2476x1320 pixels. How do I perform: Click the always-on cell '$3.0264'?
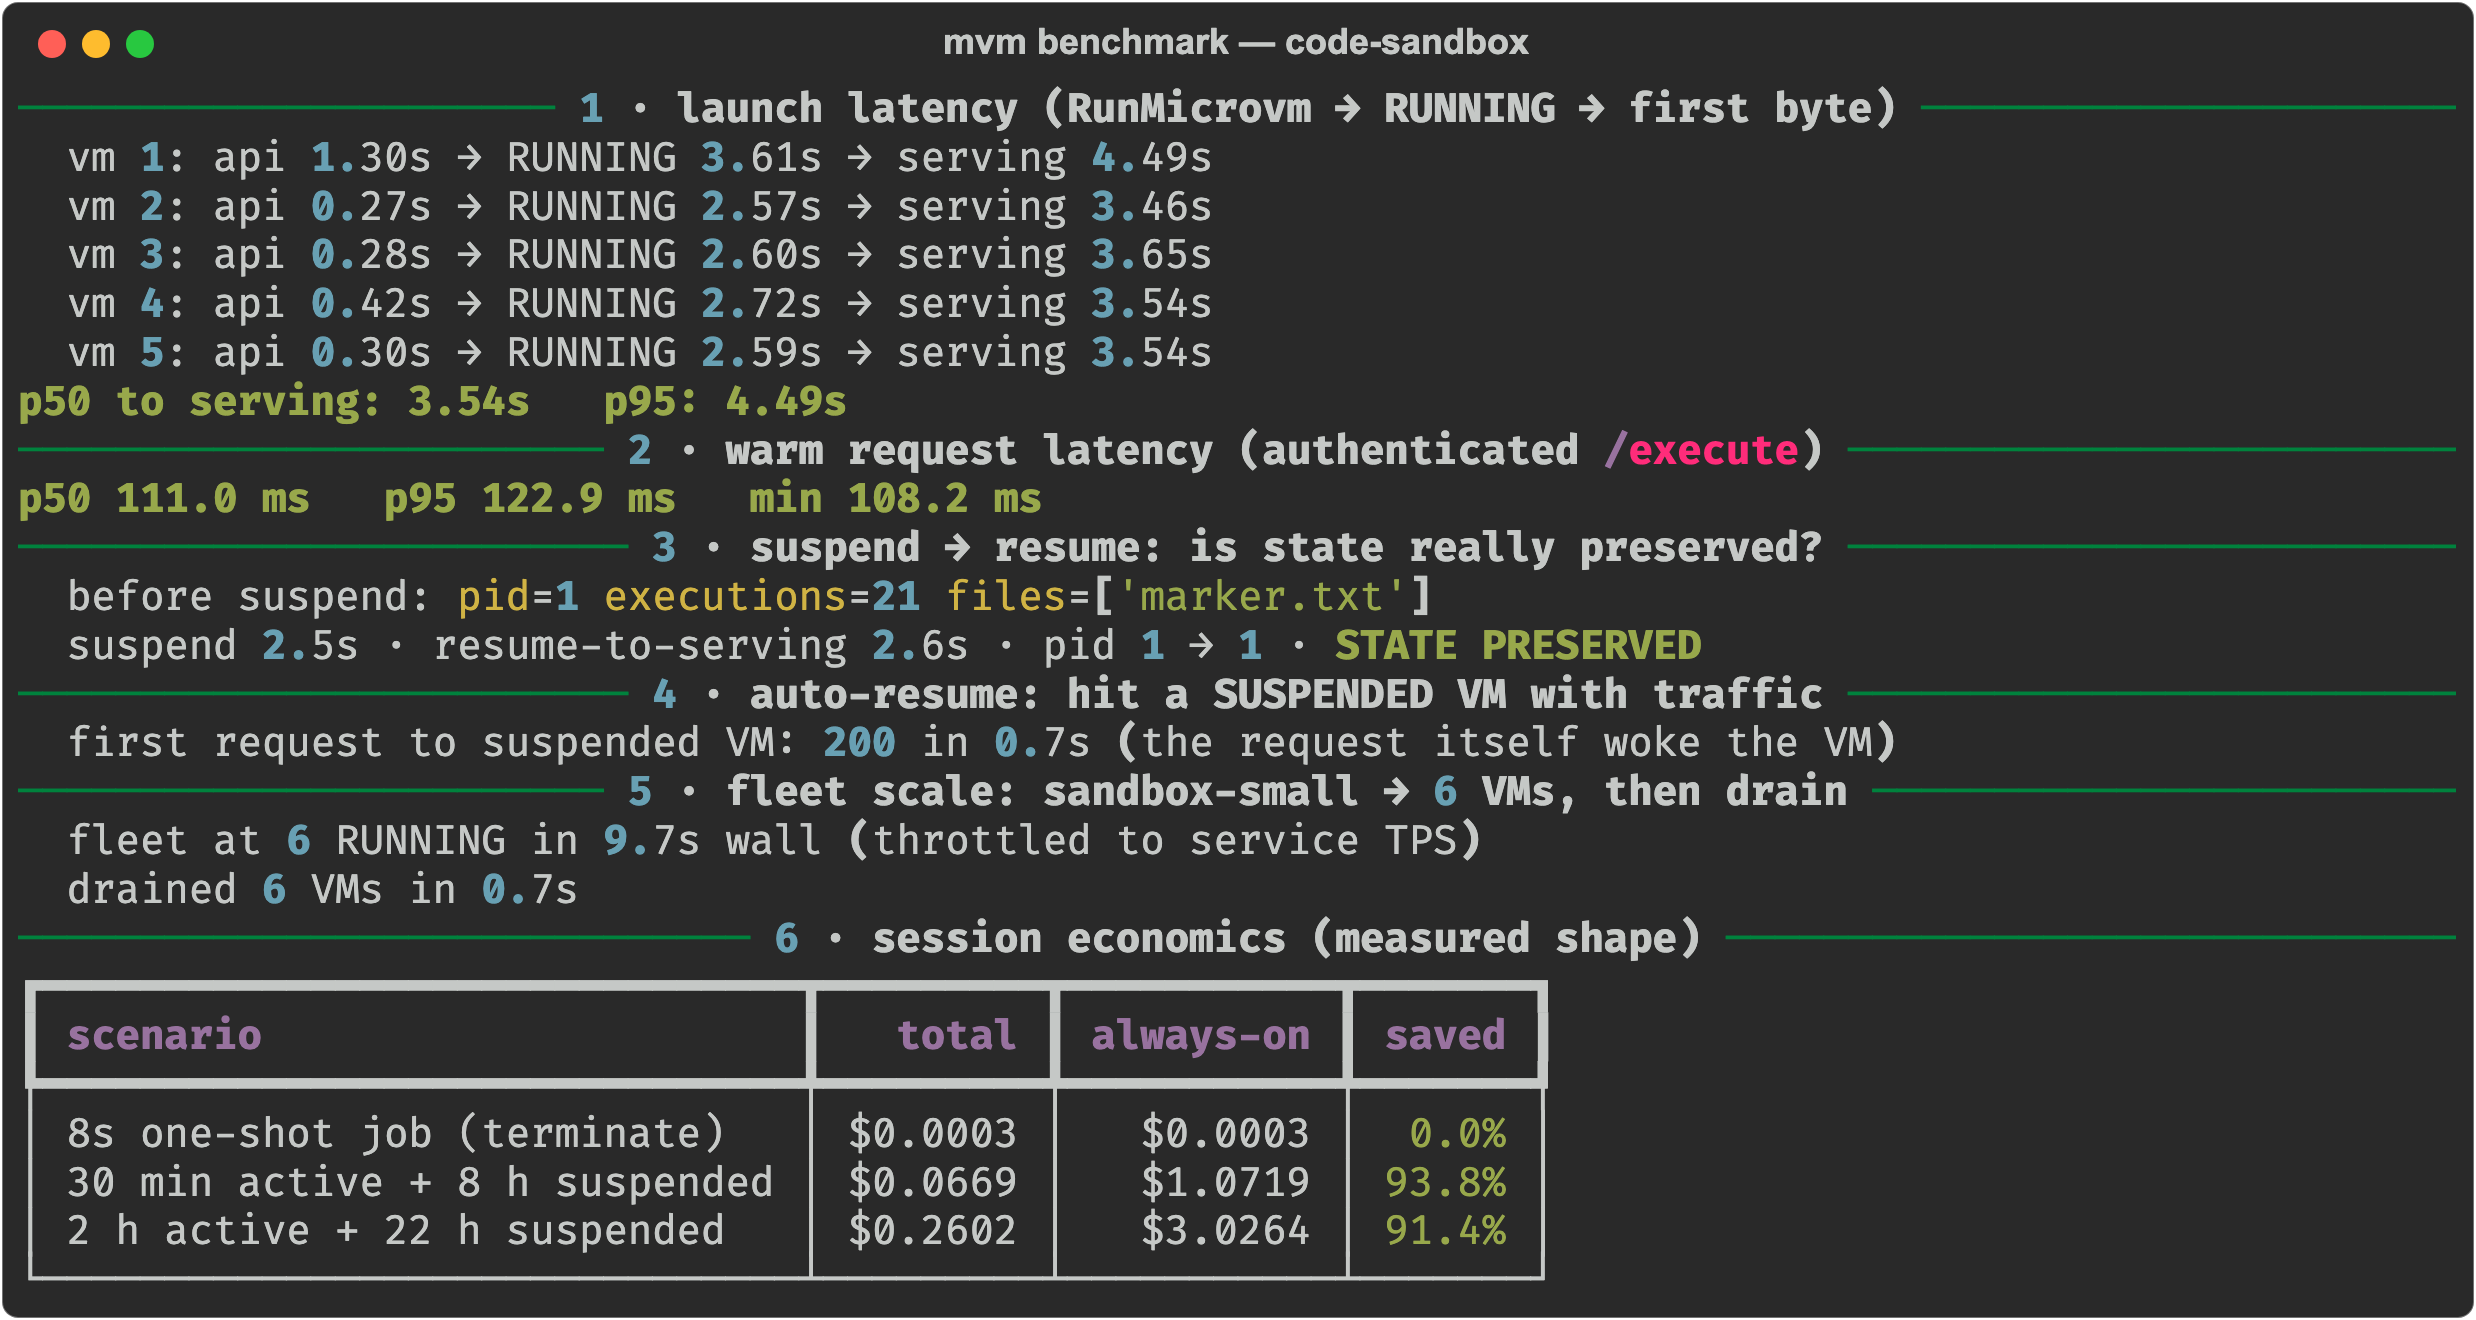[x=1225, y=1231]
